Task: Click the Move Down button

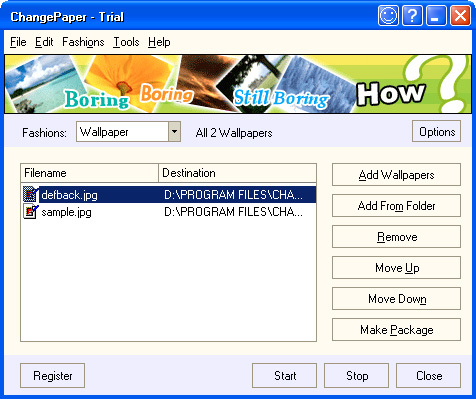Action: [396, 299]
